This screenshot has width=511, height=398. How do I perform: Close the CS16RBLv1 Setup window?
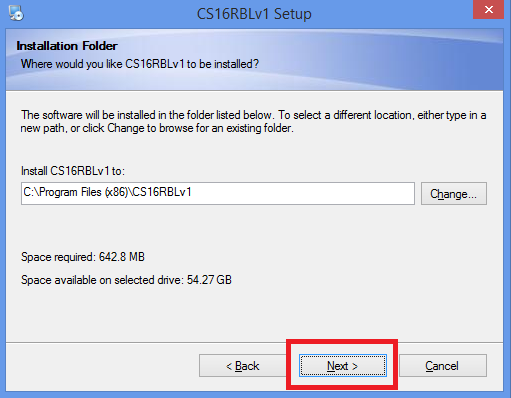[x=488, y=10]
